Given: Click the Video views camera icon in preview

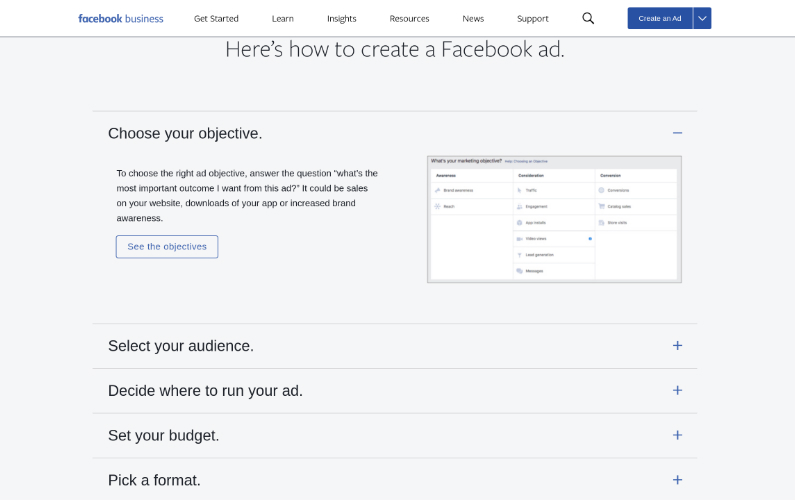Looking at the screenshot, I should 519,239.
